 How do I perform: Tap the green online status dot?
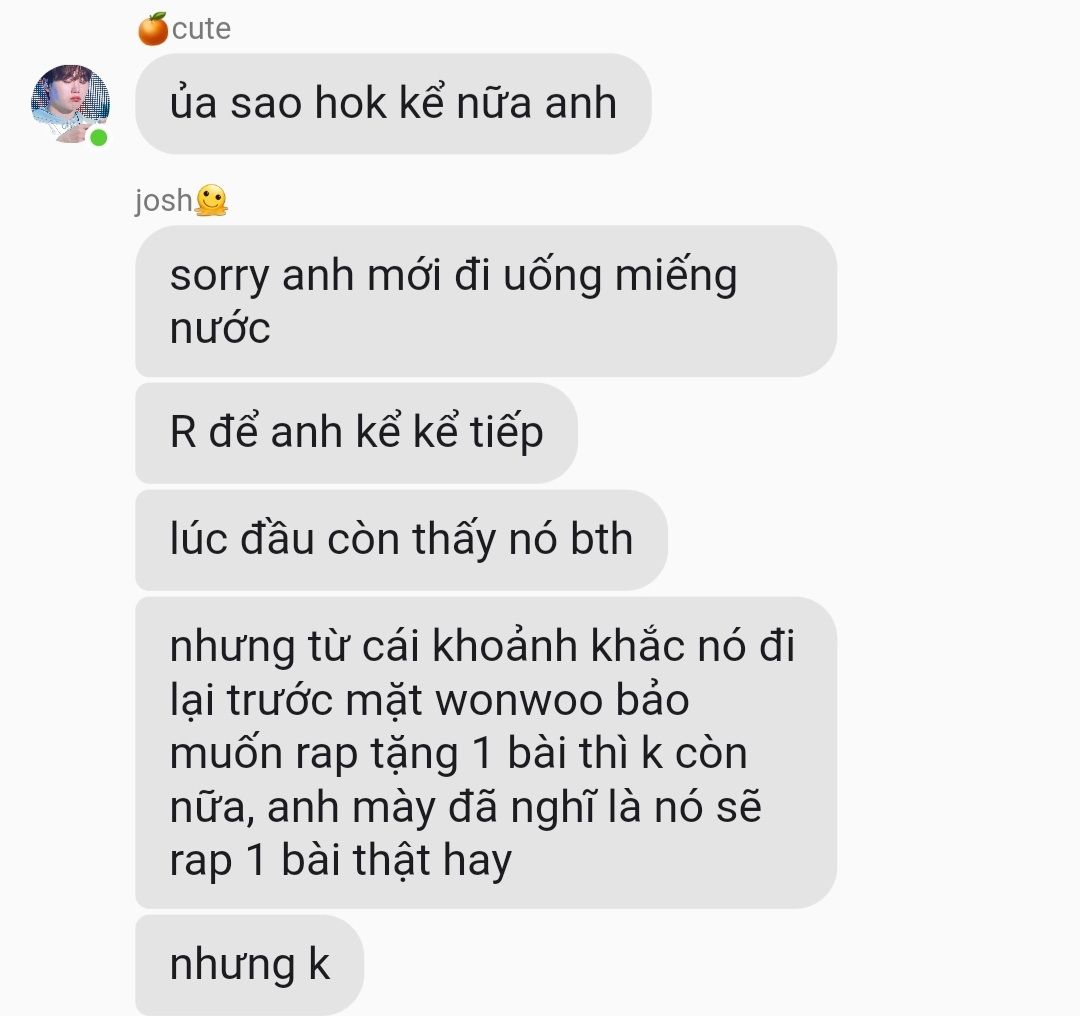[x=98, y=138]
